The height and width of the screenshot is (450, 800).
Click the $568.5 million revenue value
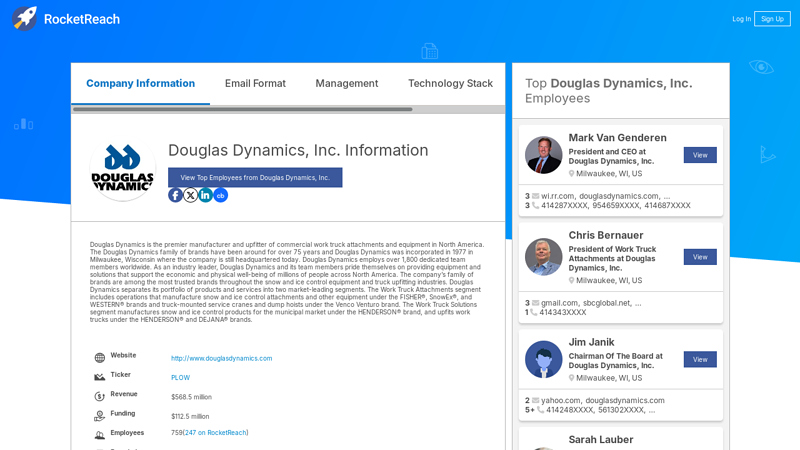pos(191,397)
